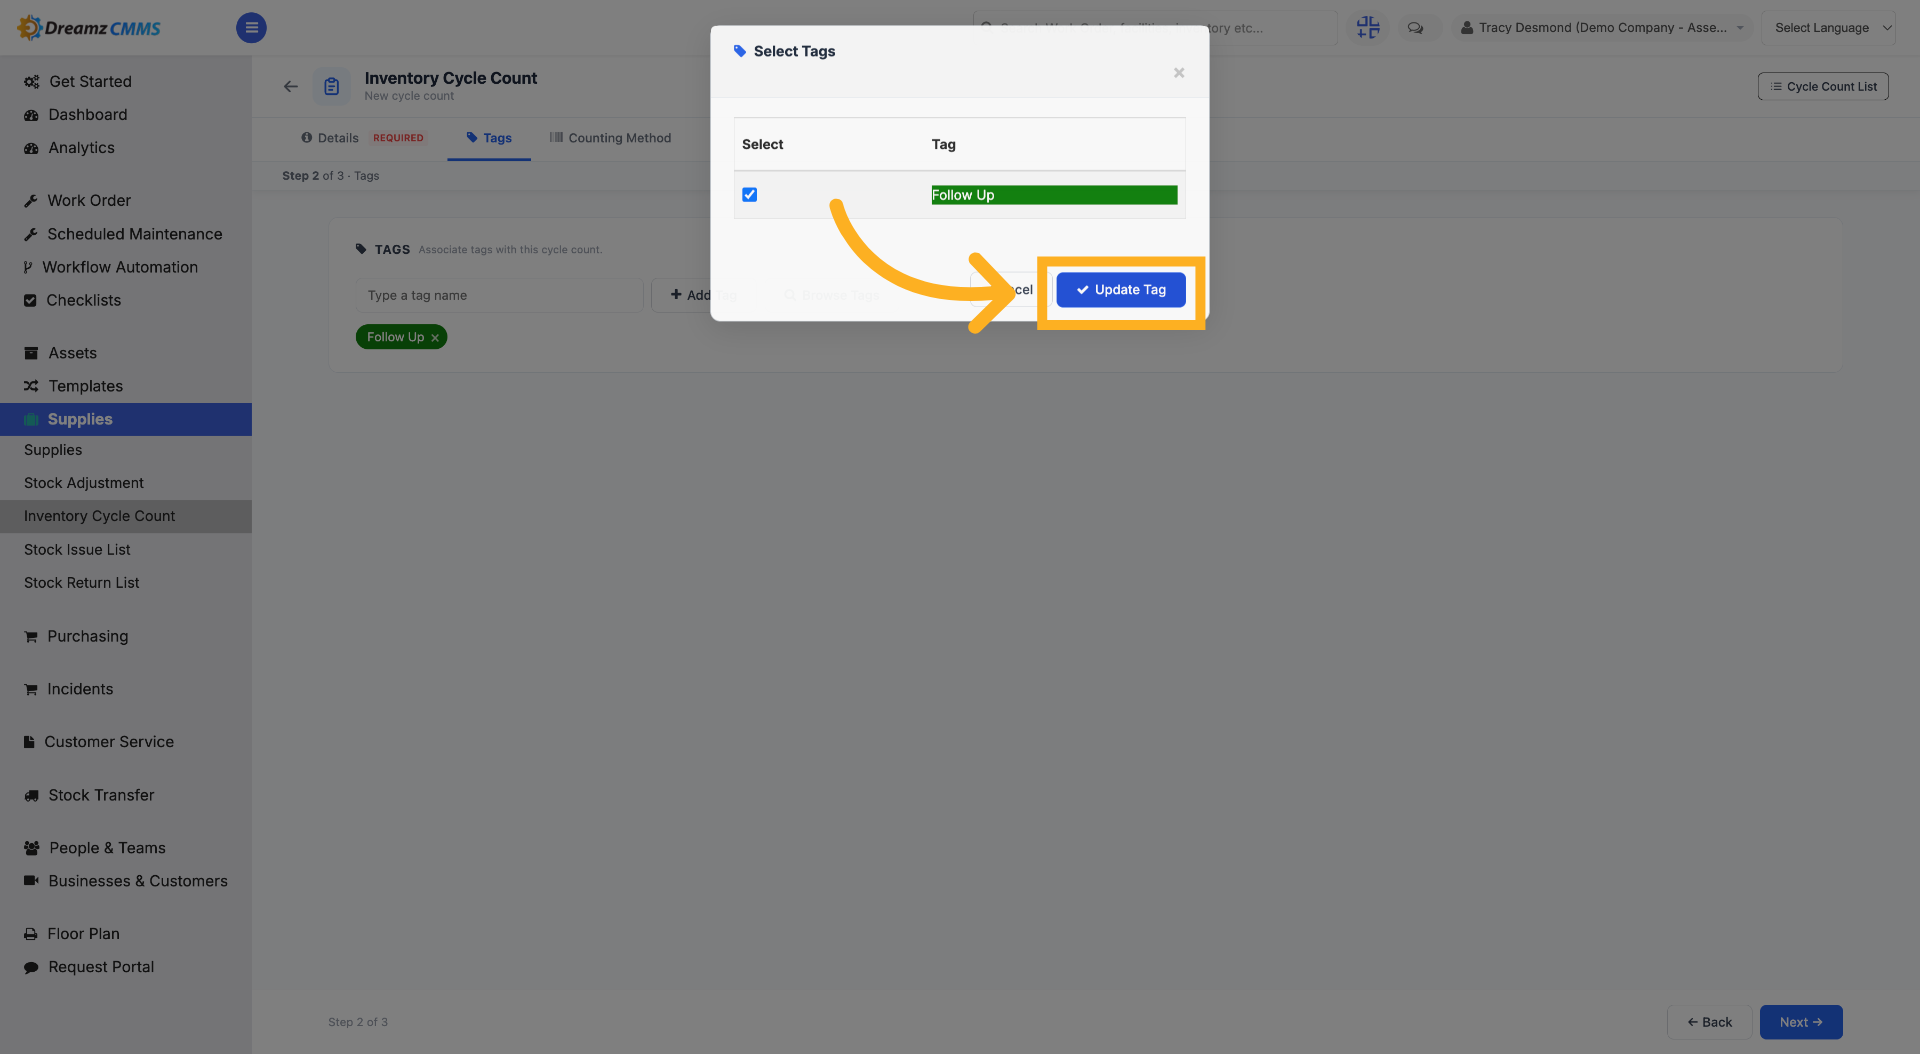Open Get Started in sidebar
This screenshot has width=1920, height=1054.
tap(90, 82)
